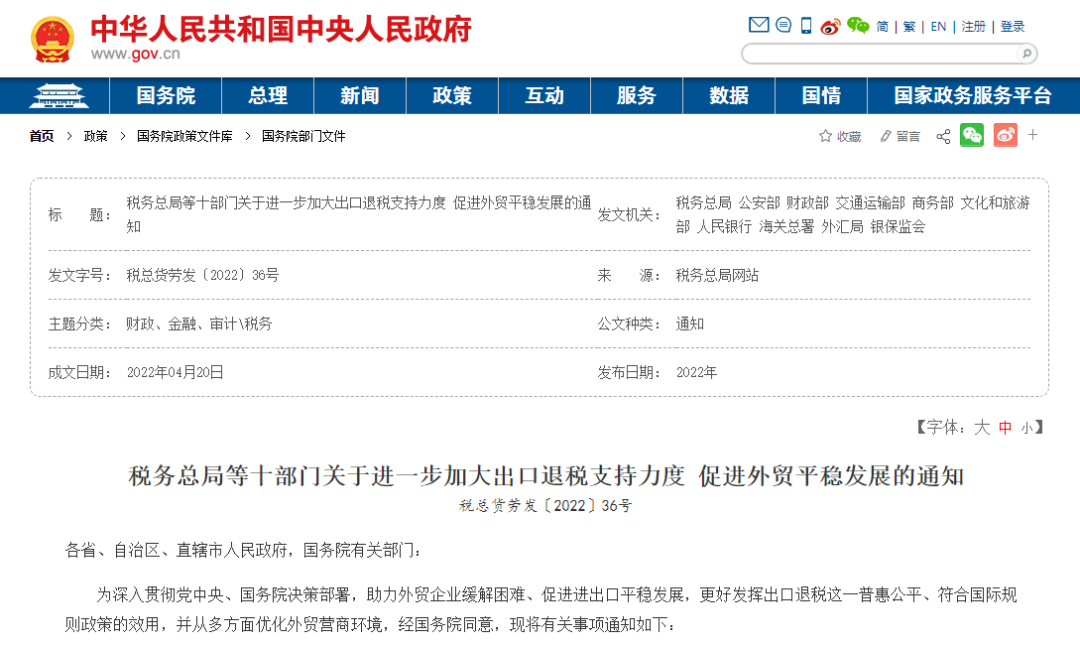Click the 中华人民共和国中央人民政府 title

click(x=281, y=29)
